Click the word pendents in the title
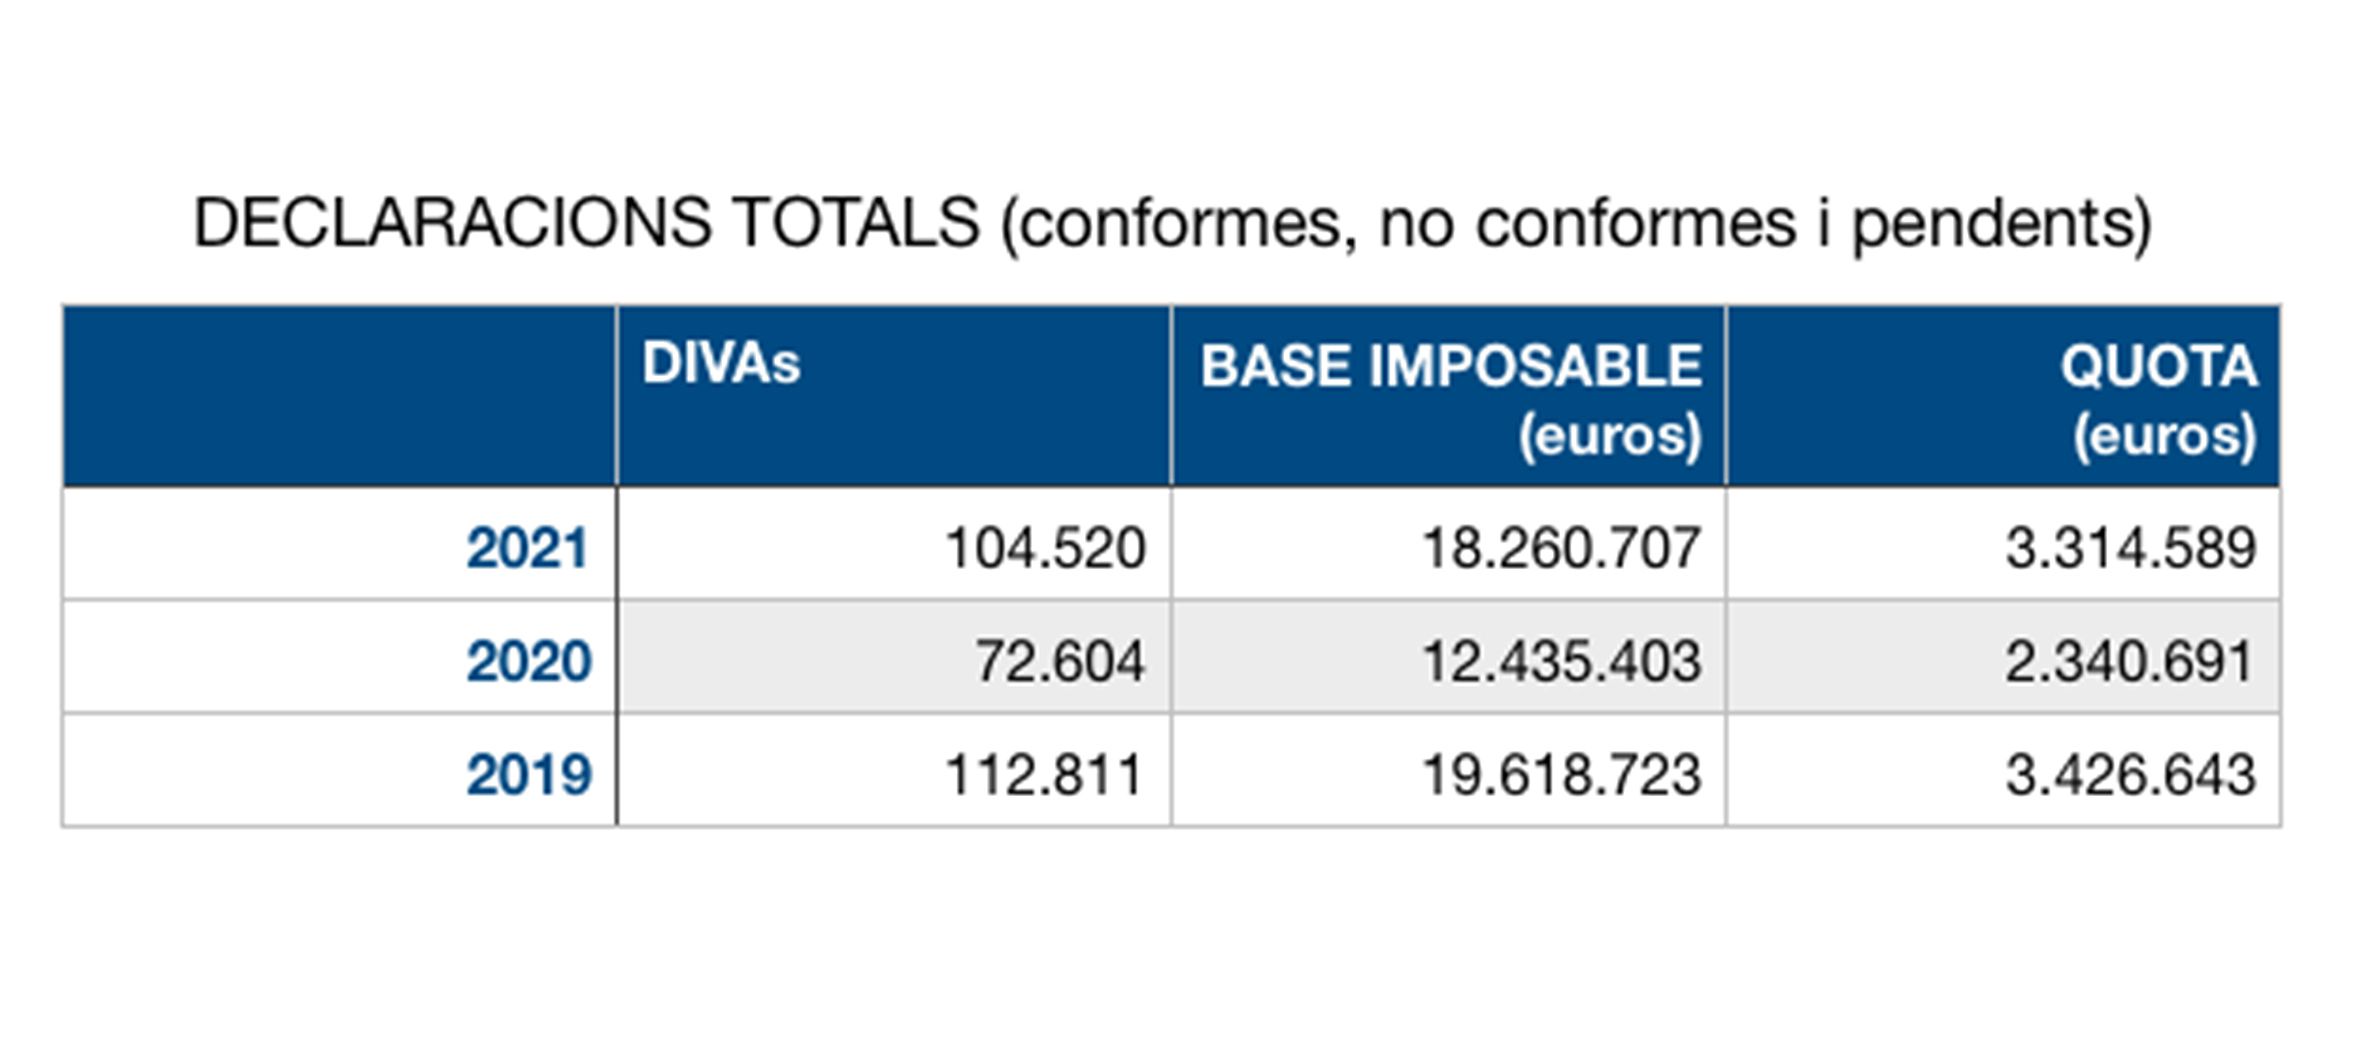Screen dimensions: 2362x1063 point(1992,222)
